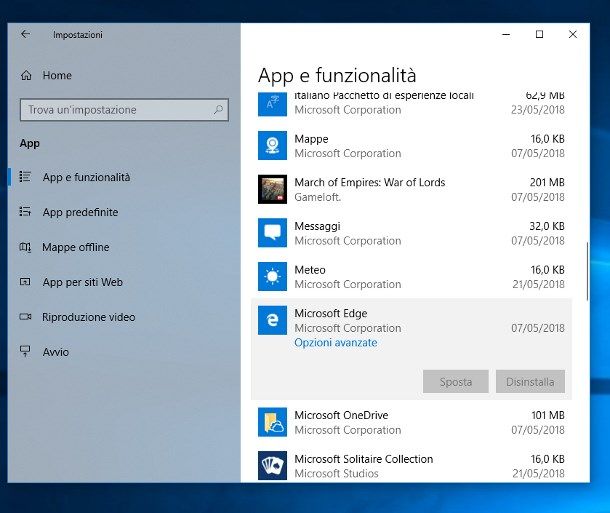Click the Disinstalla button
This screenshot has height=513, width=610.
530,382
